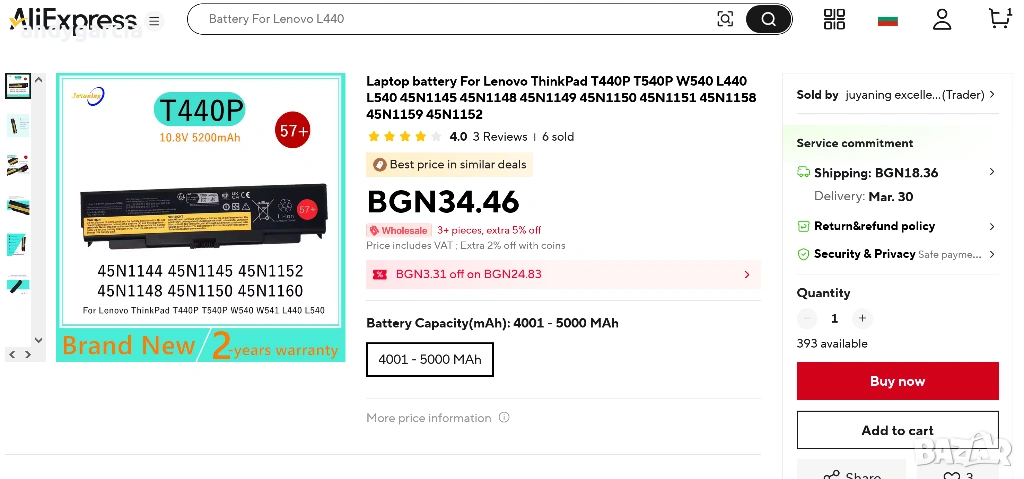Select the 4001 - 5000 MAh capacity option
1024x479 pixels.
point(430,359)
